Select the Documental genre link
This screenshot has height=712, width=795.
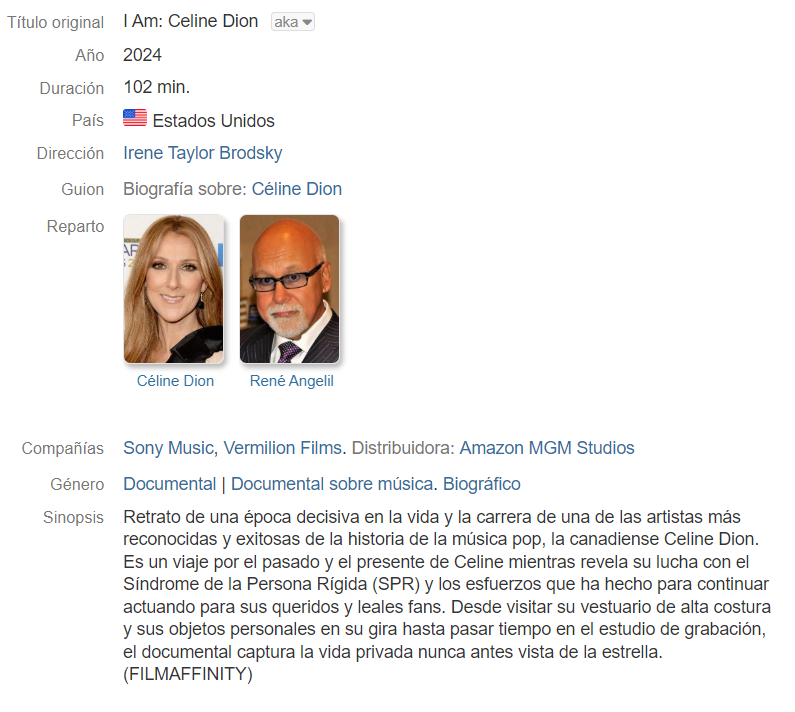(x=169, y=484)
